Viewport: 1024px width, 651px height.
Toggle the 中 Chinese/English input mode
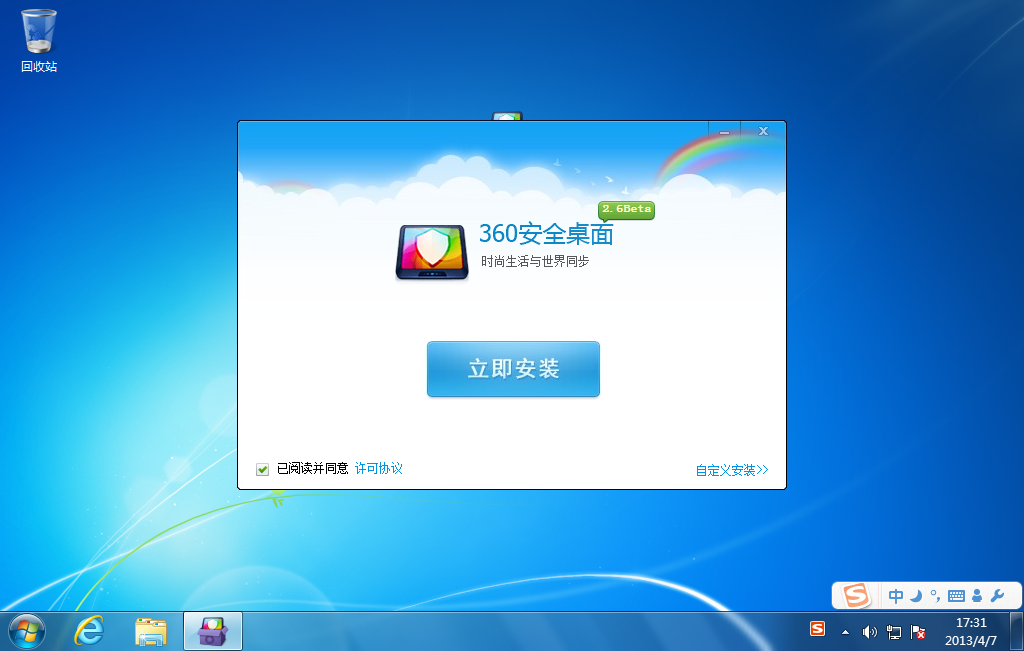(x=896, y=595)
